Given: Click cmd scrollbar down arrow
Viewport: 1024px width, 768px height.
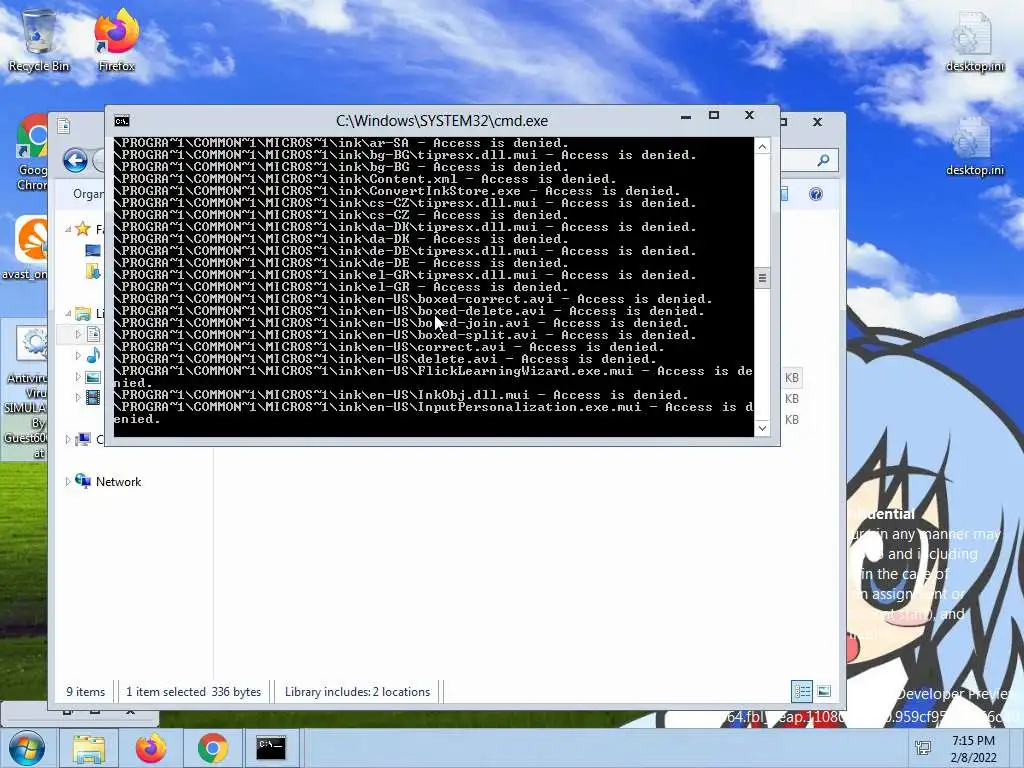Looking at the screenshot, I should tap(762, 428).
